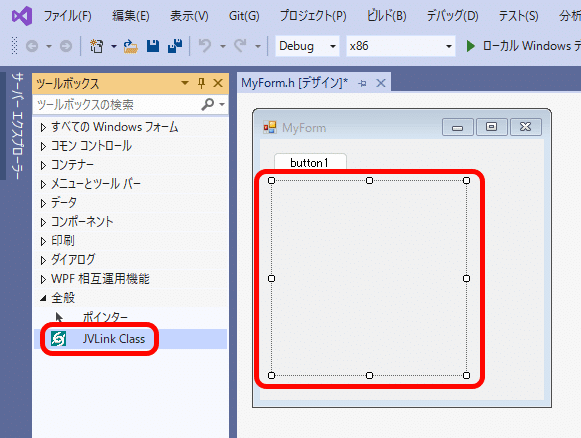This screenshot has width=581, height=438.
Task: Expand データ category
Action: (x=43, y=203)
